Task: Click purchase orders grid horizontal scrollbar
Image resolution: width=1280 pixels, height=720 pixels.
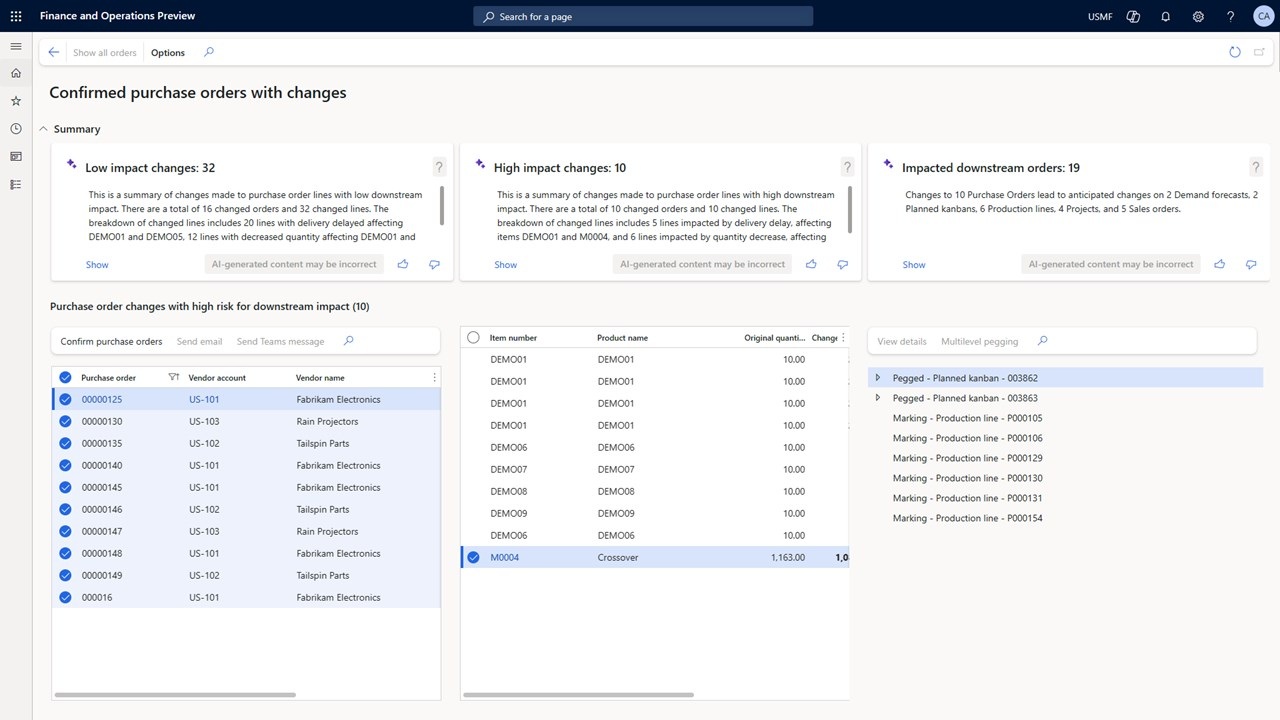Action: point(175,695)
